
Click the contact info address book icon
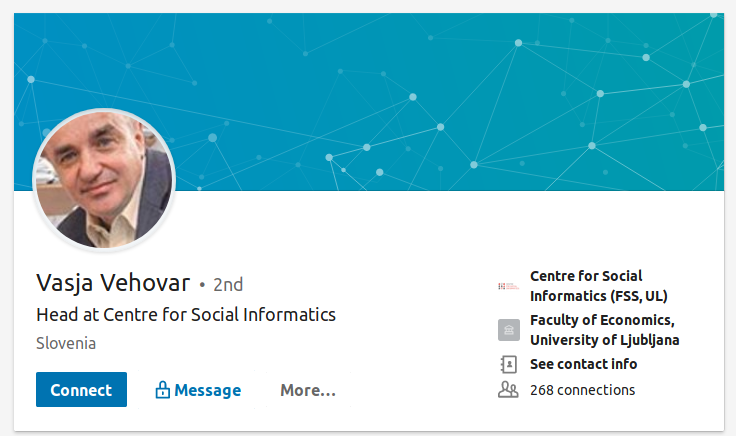point(508,364)
